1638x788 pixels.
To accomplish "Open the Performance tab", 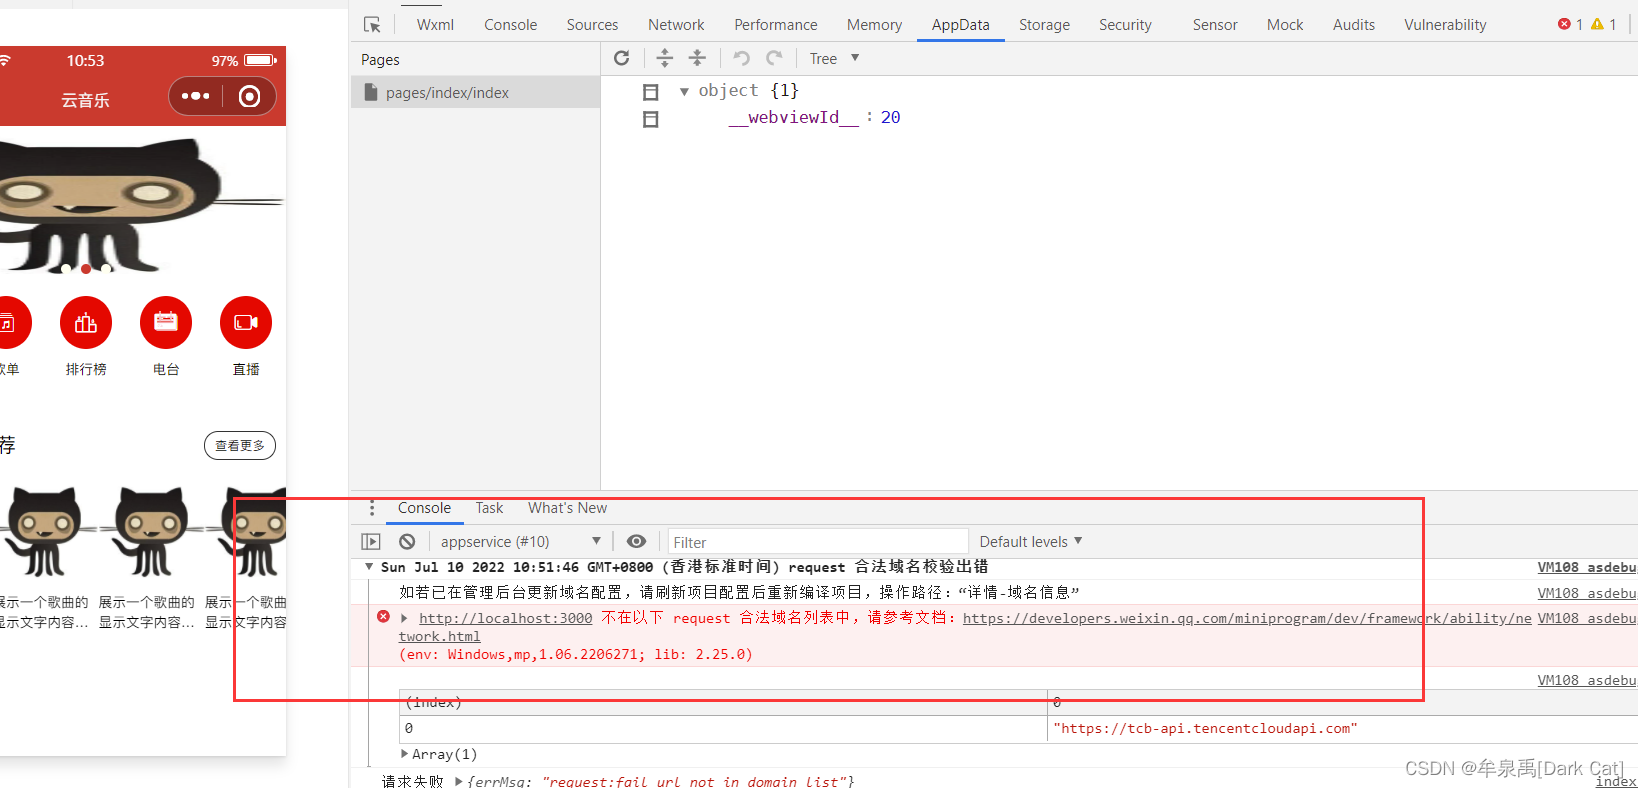I will pos(775,25).
